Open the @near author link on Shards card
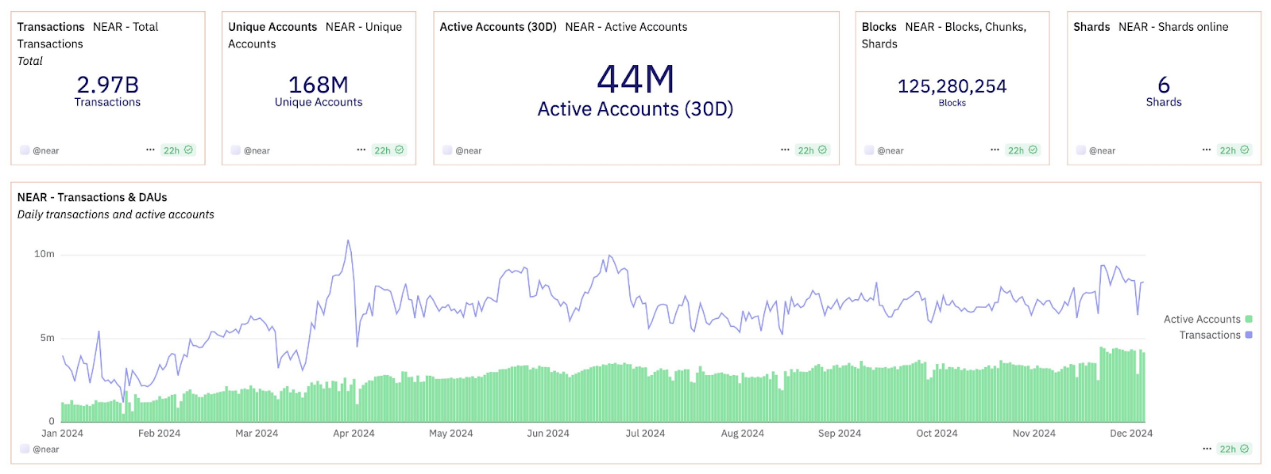The width and height of the screenshot is (1271, 474). click(x=1103, y=150)
